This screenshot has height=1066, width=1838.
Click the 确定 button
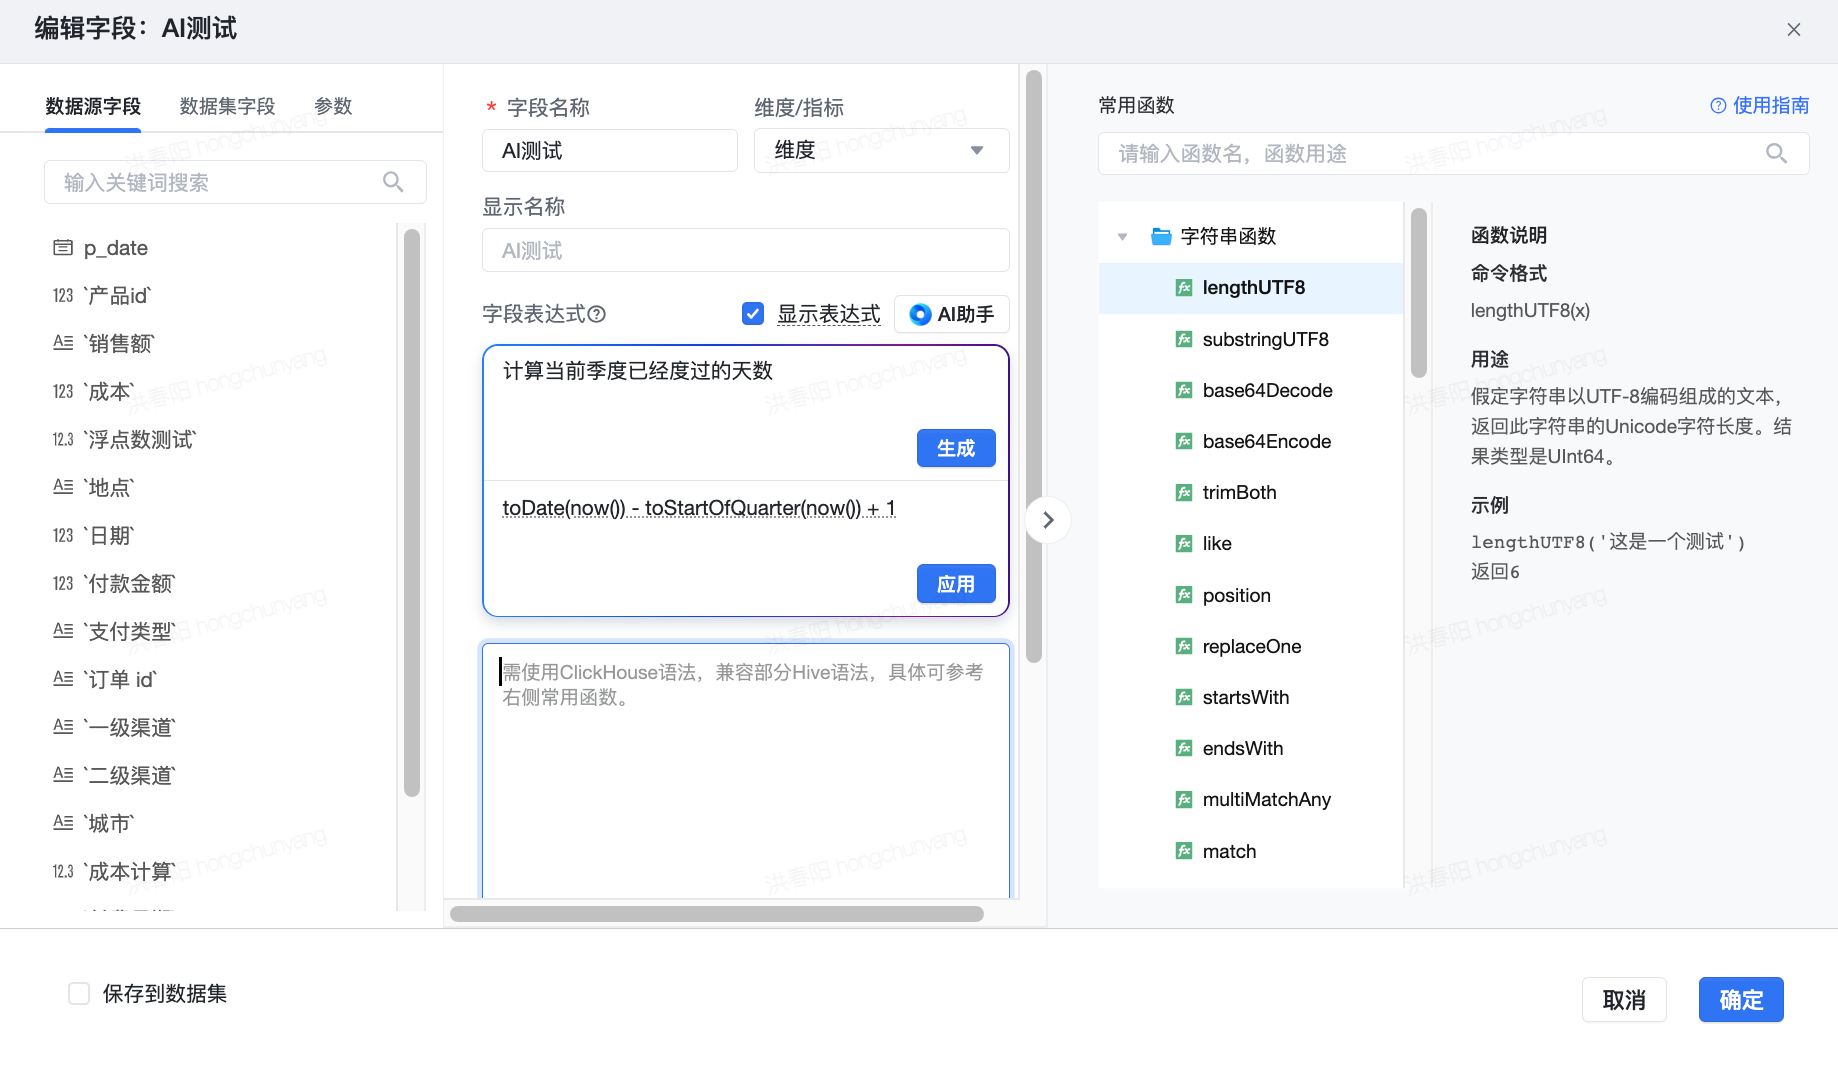tap(1741, 1000)
